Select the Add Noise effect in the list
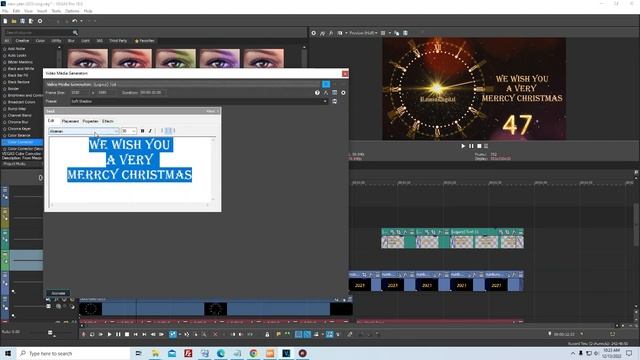Viewport: 640px width, 360px height. [x=16, y=49]
